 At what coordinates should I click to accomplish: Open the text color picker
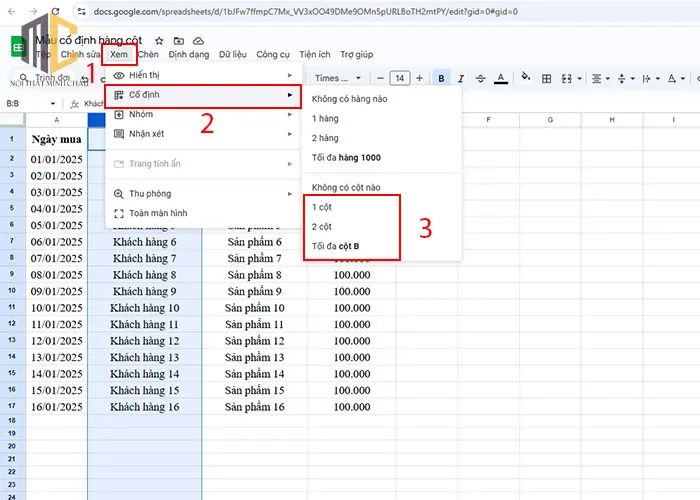501,79
